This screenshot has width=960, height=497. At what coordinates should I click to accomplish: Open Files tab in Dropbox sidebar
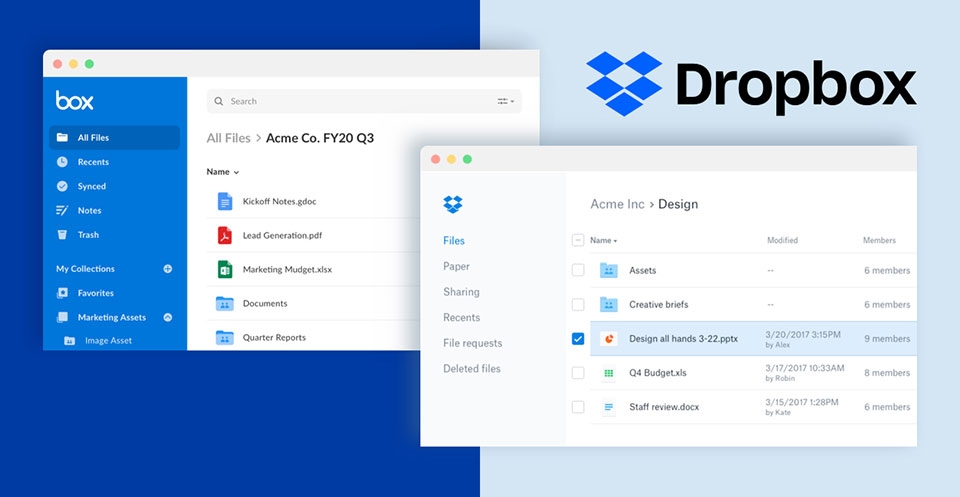454,241
